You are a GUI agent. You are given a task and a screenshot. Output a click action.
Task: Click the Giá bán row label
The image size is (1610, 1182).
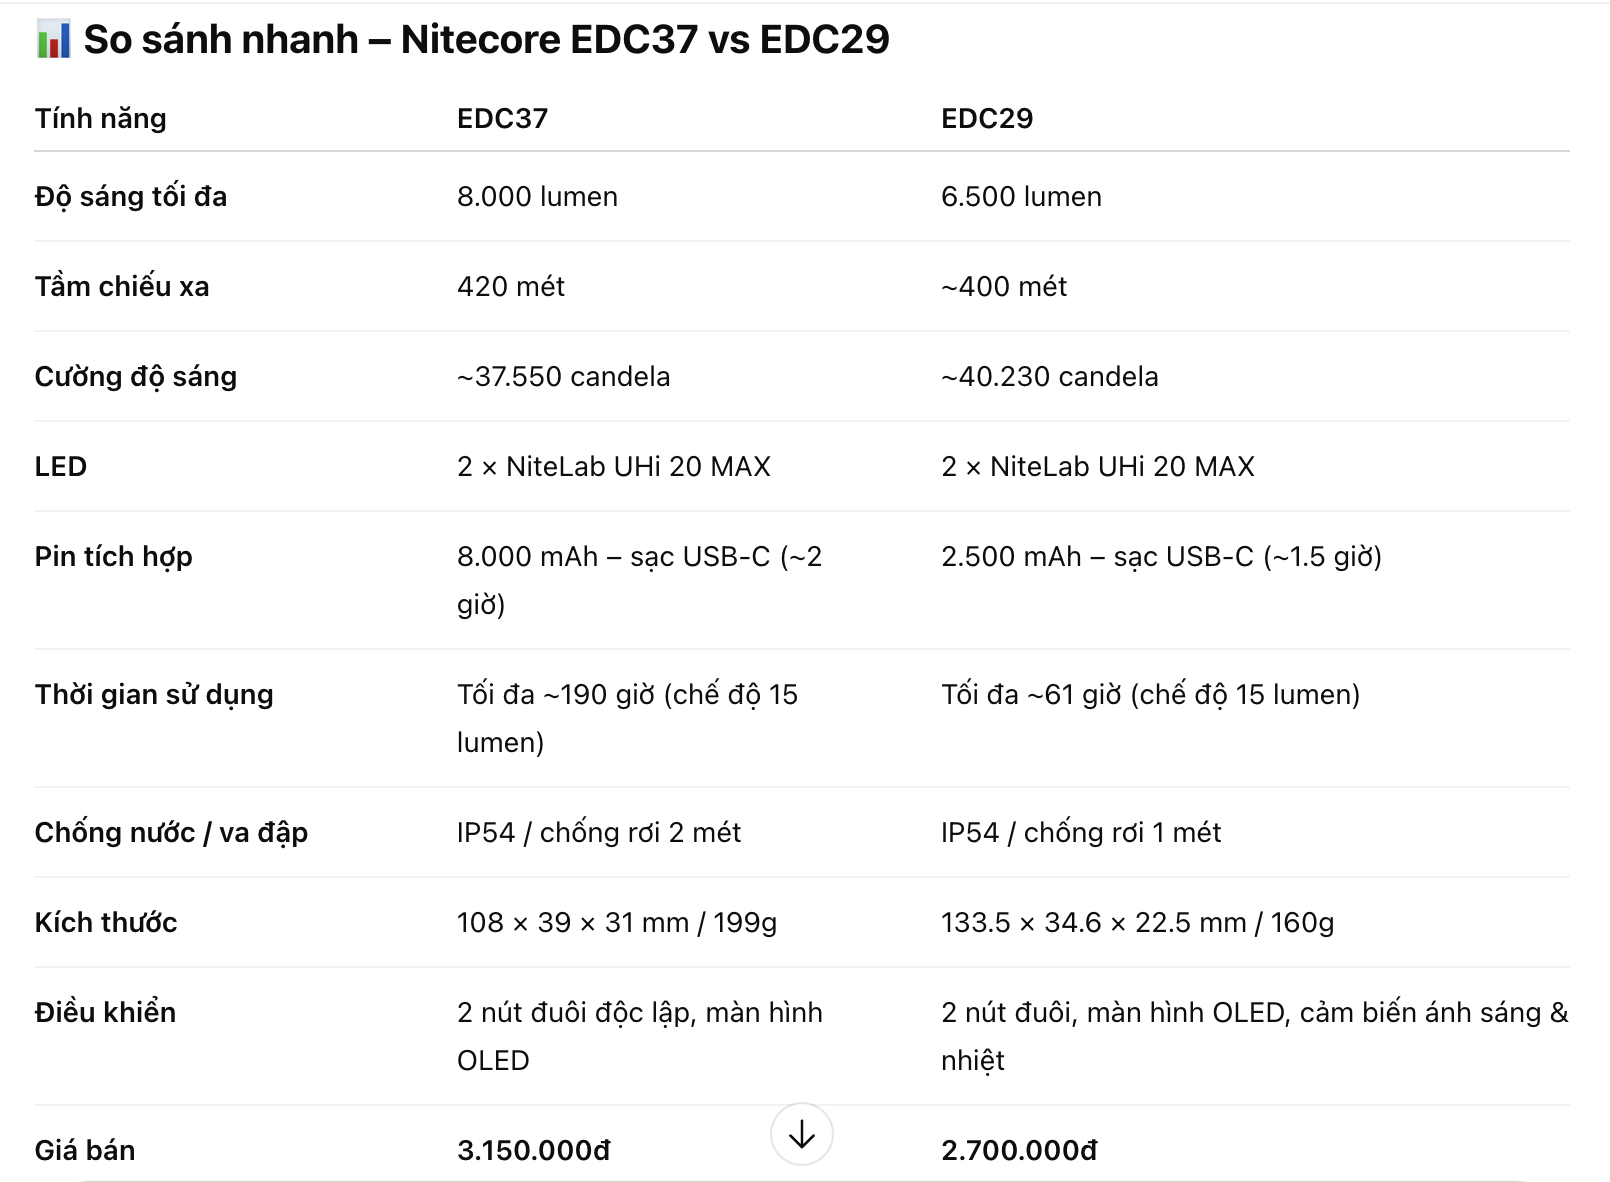pyautogui.click(x=85, y=1150)
